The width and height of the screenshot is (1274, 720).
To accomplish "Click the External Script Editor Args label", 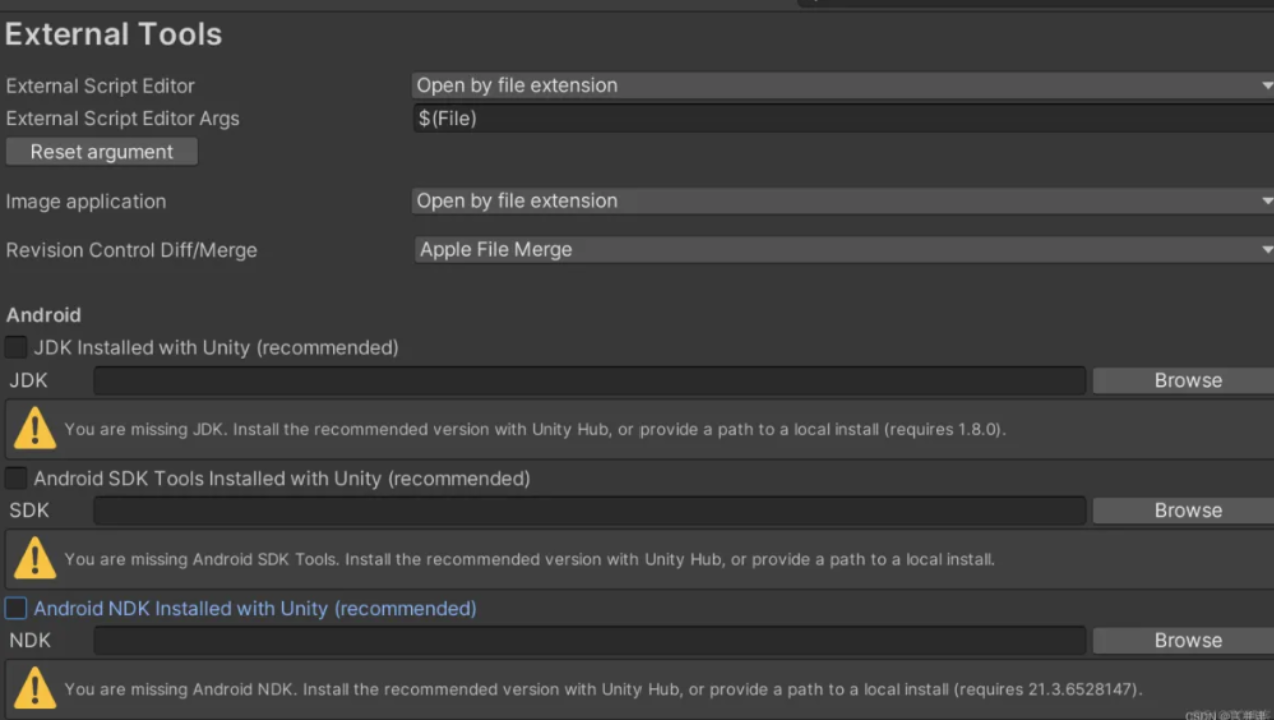I will (x=122, y=119).
